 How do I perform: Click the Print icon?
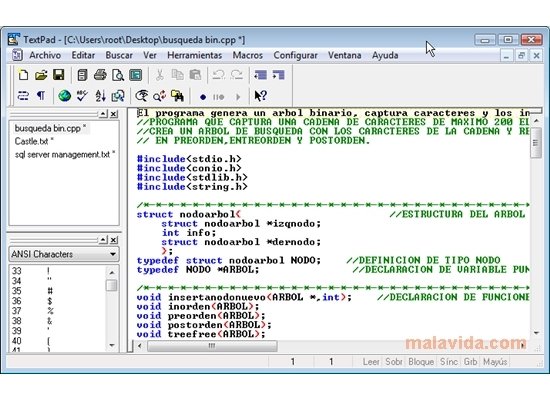tap(100, 75)
